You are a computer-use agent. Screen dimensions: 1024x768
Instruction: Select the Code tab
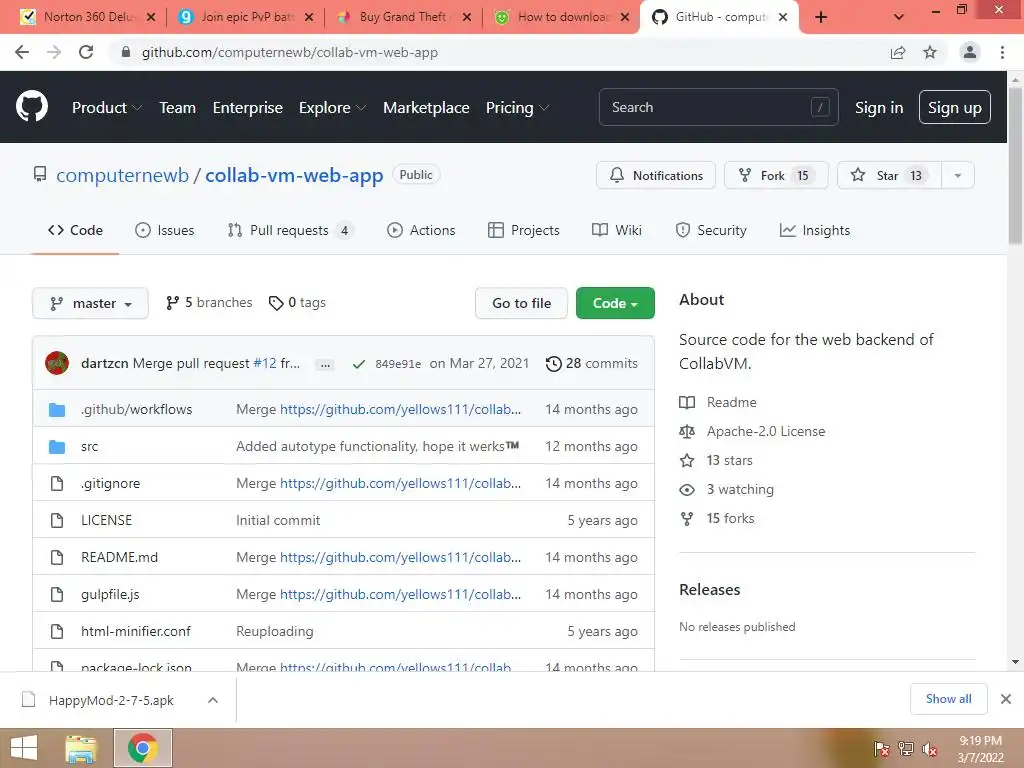[75, 231]
